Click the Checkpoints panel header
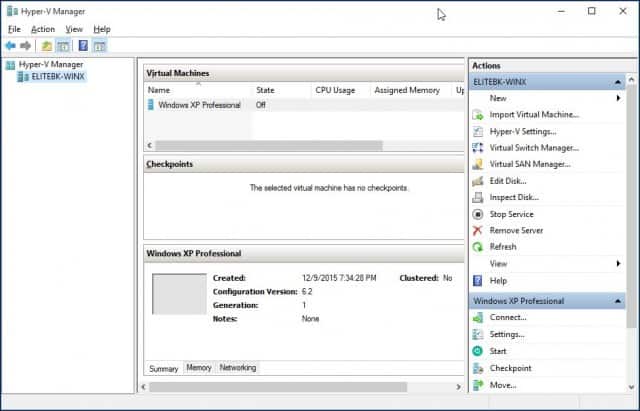Screen dimensions: 640x411 point(304,164)
